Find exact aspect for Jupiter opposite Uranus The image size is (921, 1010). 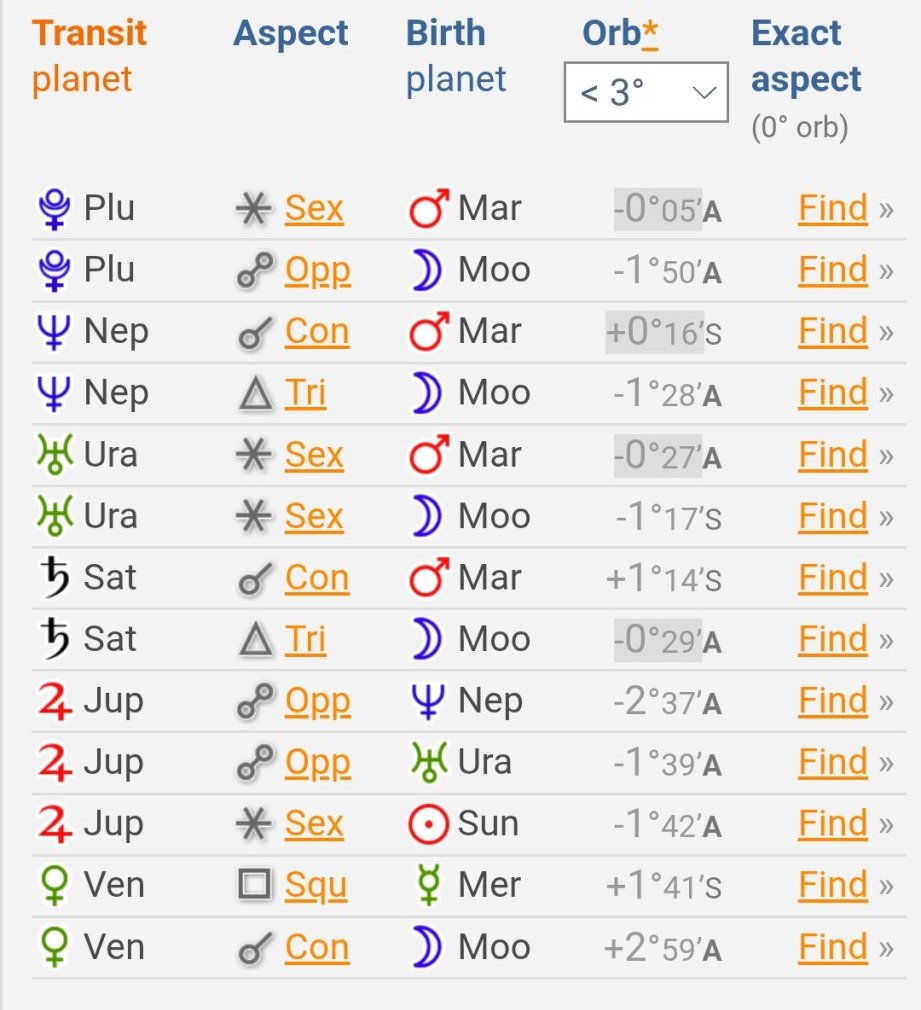(x=832, y=762)
